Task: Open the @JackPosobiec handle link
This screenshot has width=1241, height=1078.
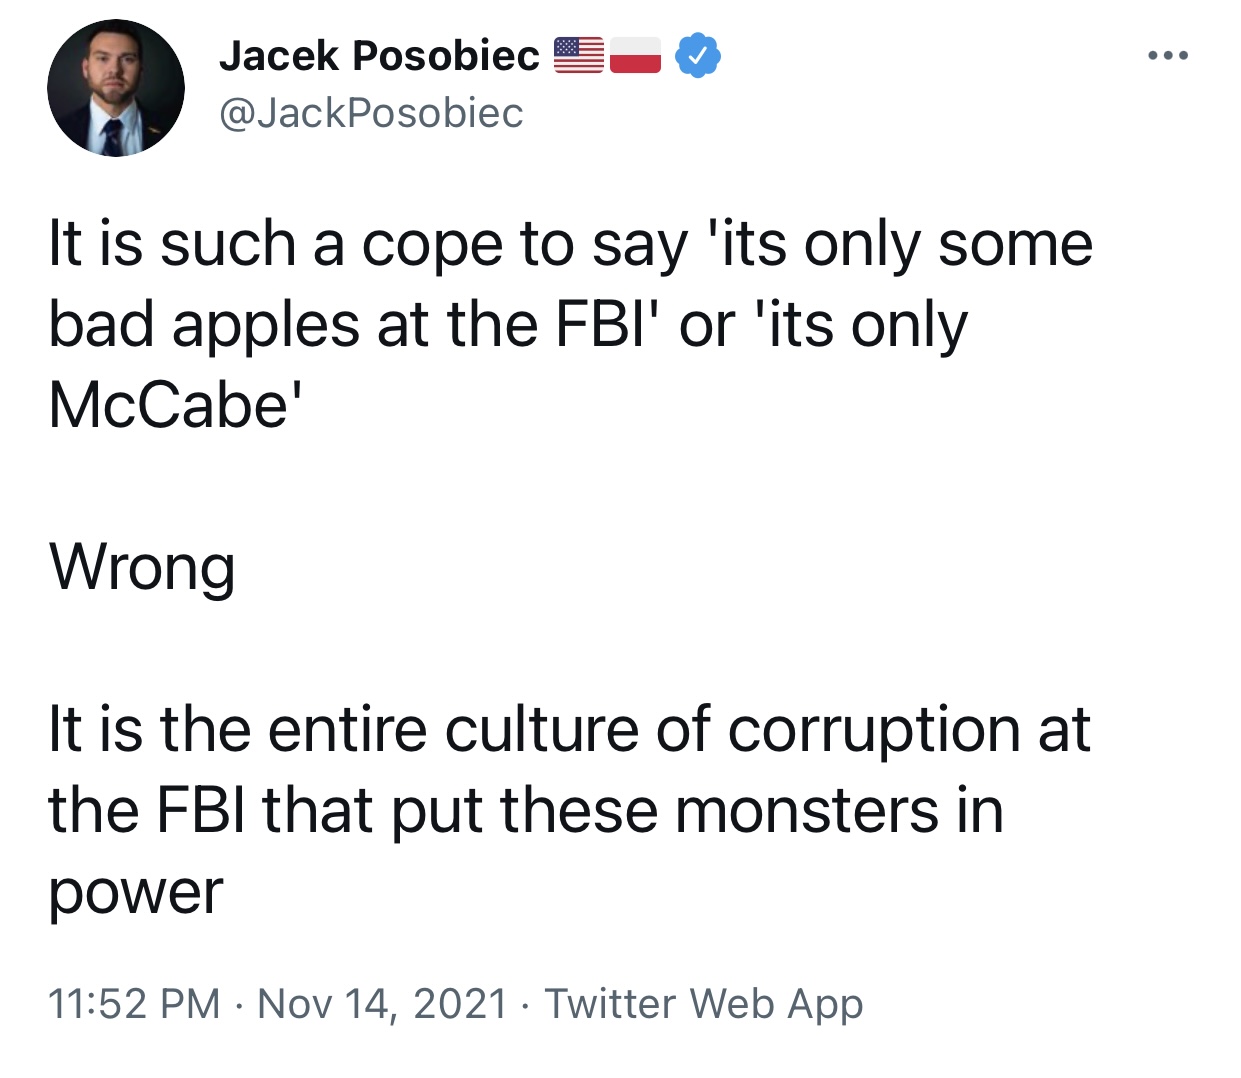Action: pyautogui.click(x=371, y=113)
